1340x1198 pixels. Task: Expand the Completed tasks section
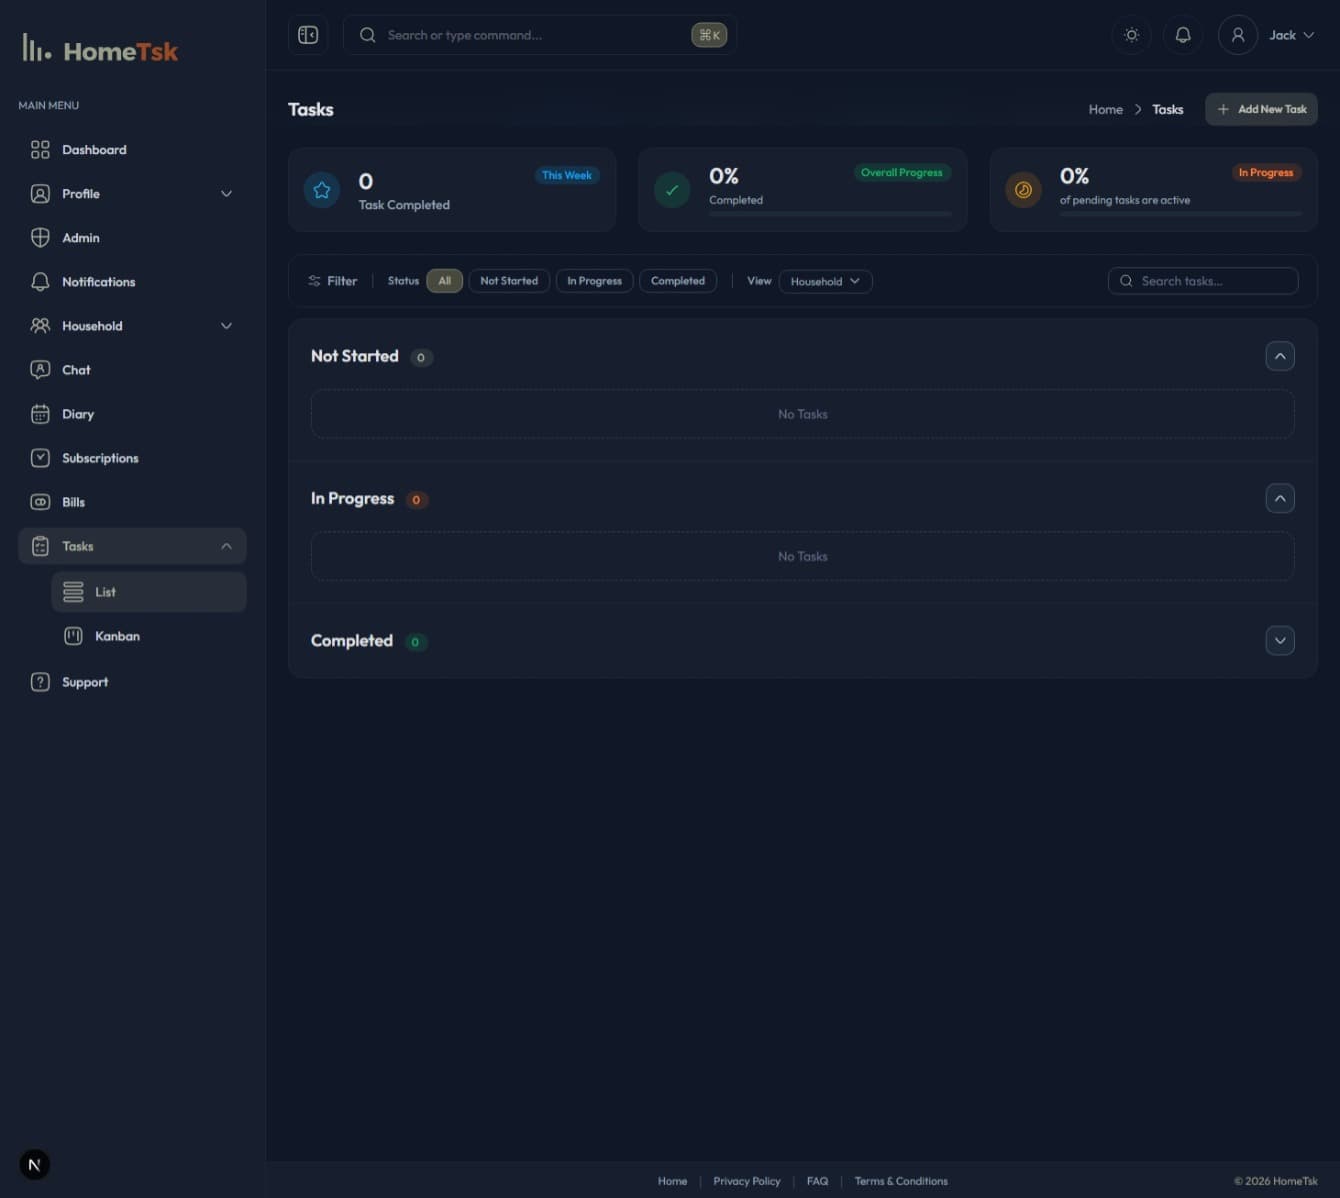pos(1279,641)
